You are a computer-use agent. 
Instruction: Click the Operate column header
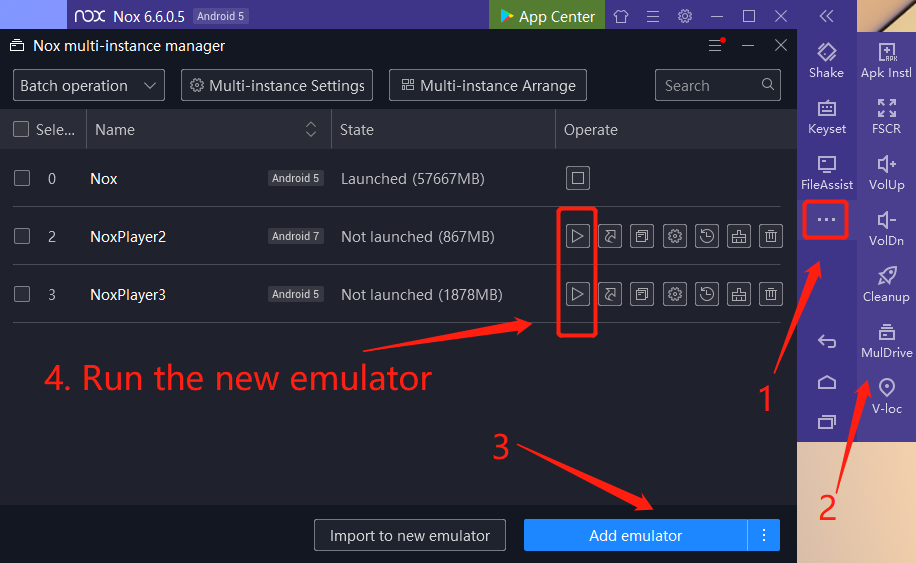[x=591, y=130]
